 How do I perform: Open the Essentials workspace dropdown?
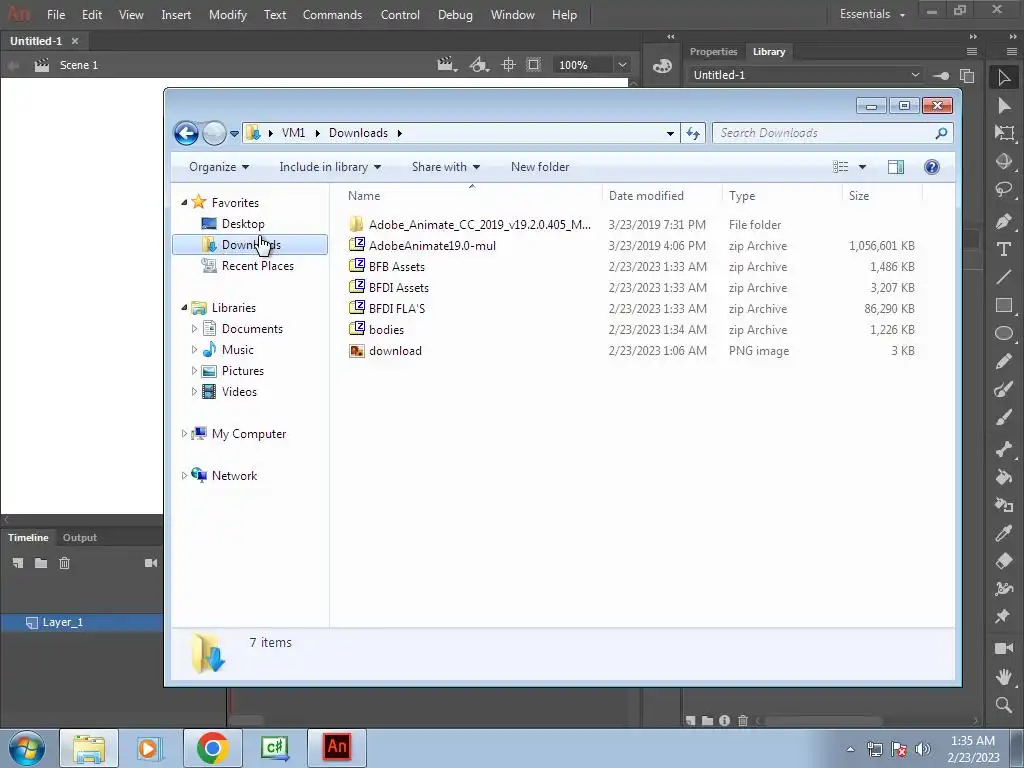872,14
